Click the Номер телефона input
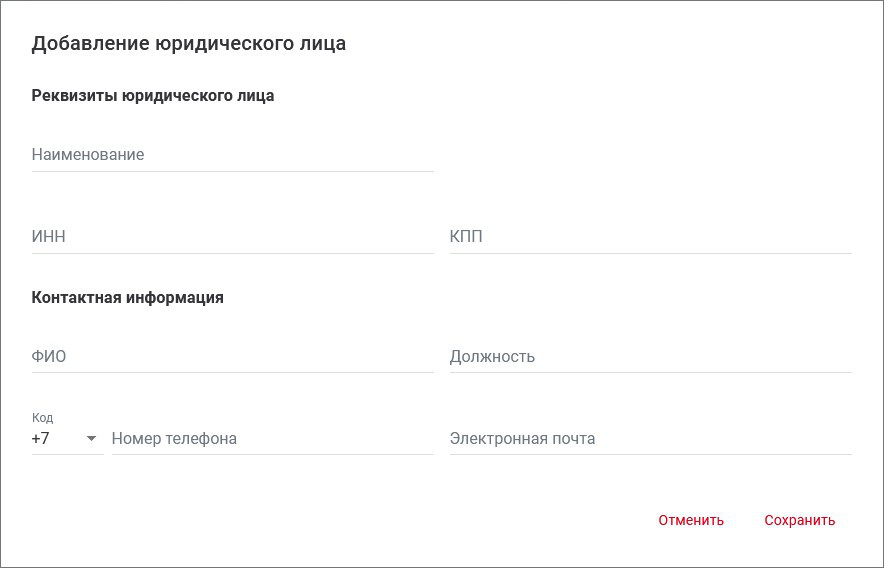 point(272,439)
